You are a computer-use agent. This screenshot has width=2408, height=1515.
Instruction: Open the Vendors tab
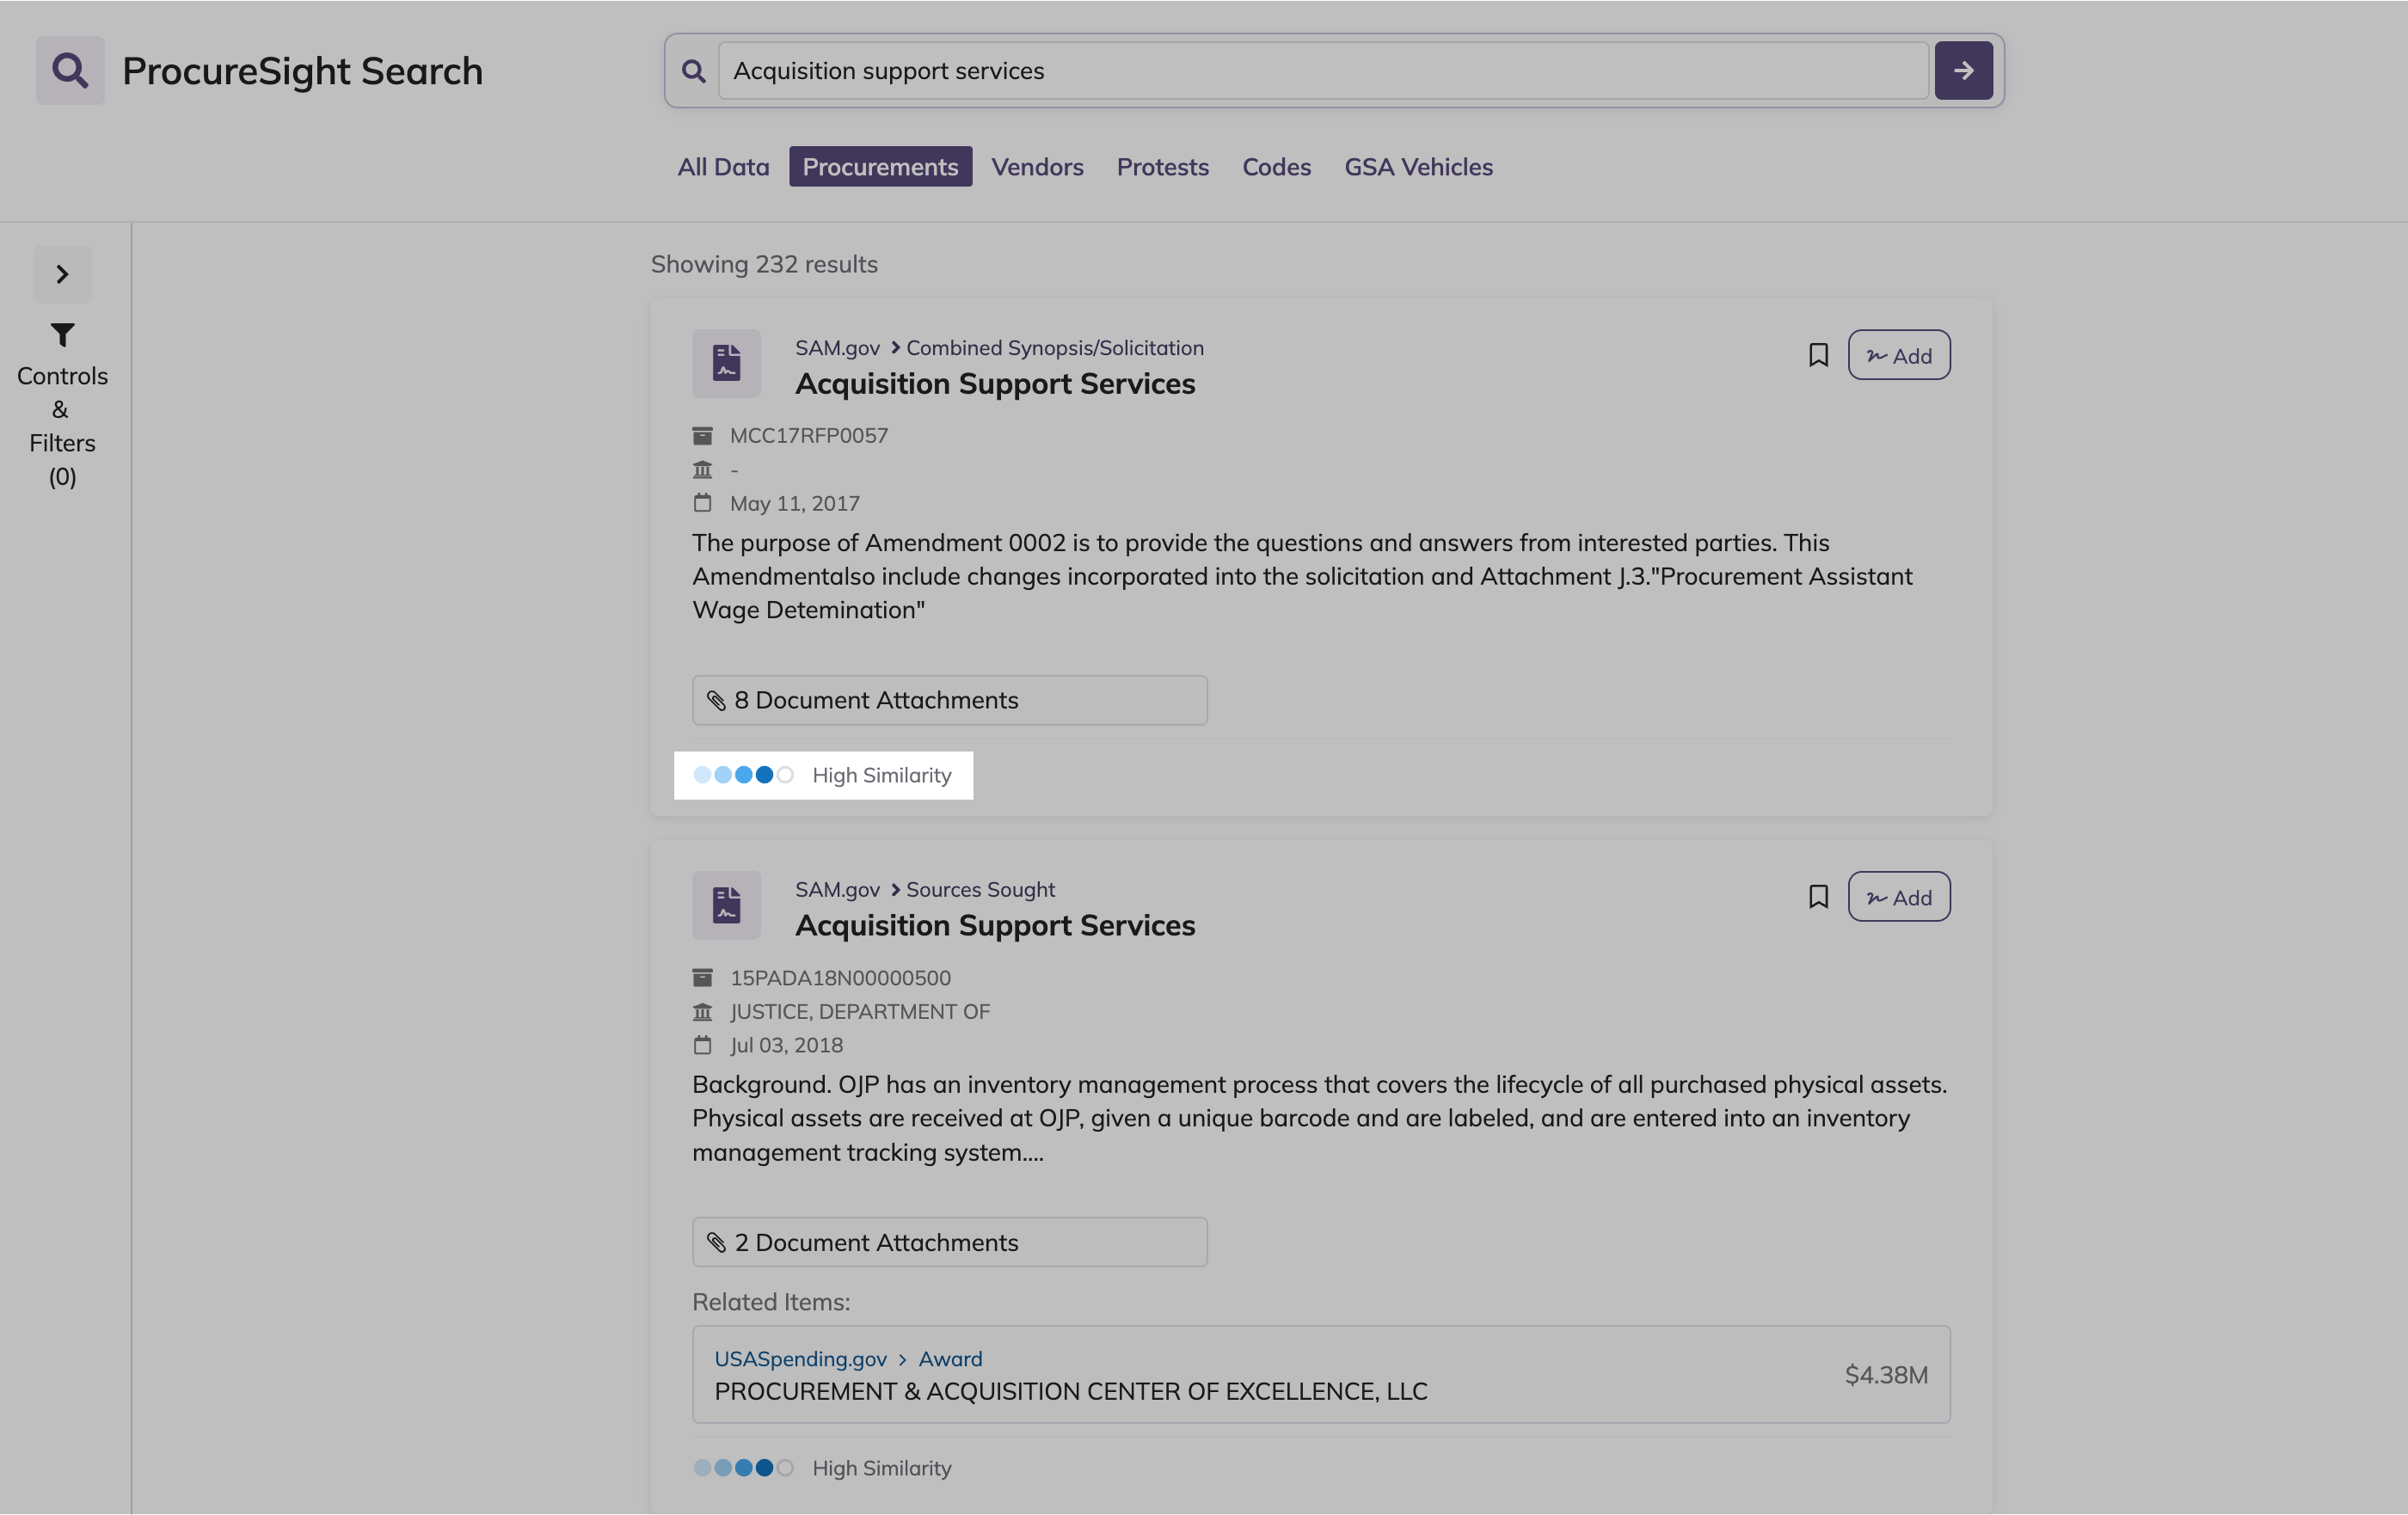tap(1037, 167)
